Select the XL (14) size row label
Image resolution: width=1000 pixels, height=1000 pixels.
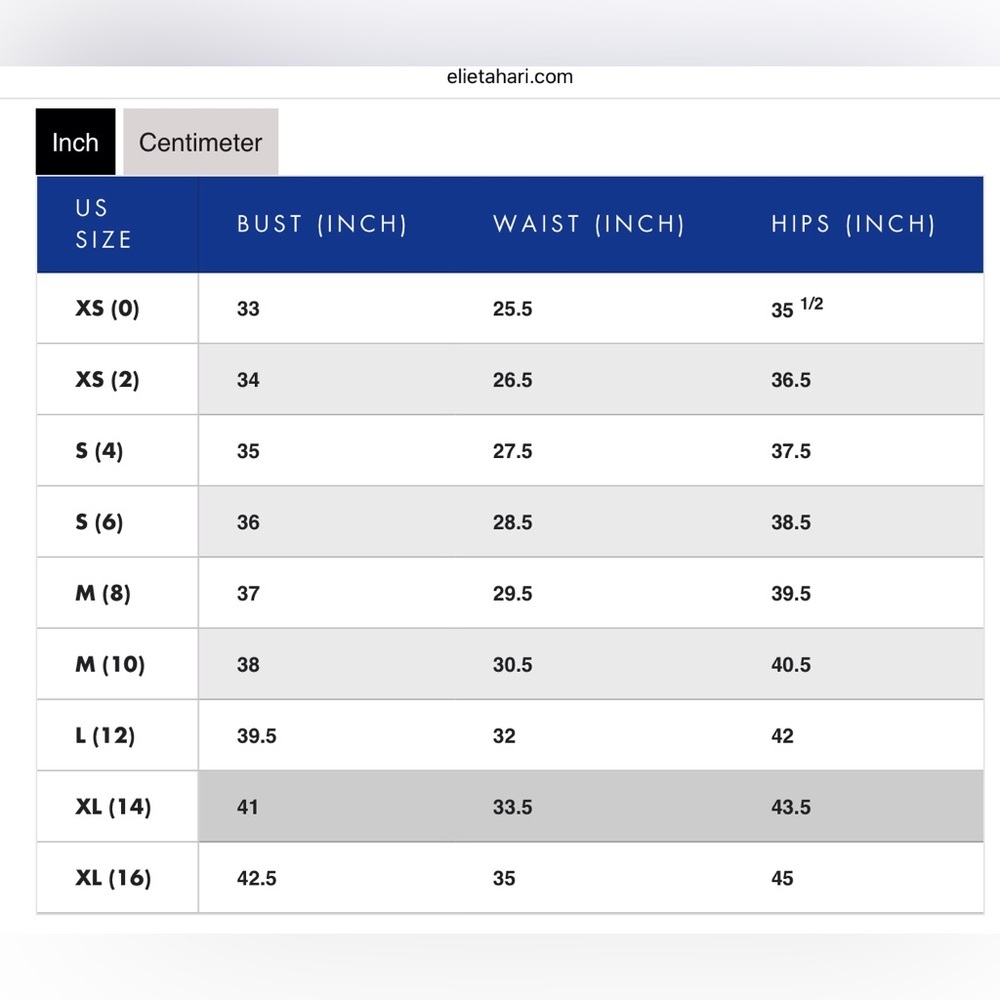point(114,807)
